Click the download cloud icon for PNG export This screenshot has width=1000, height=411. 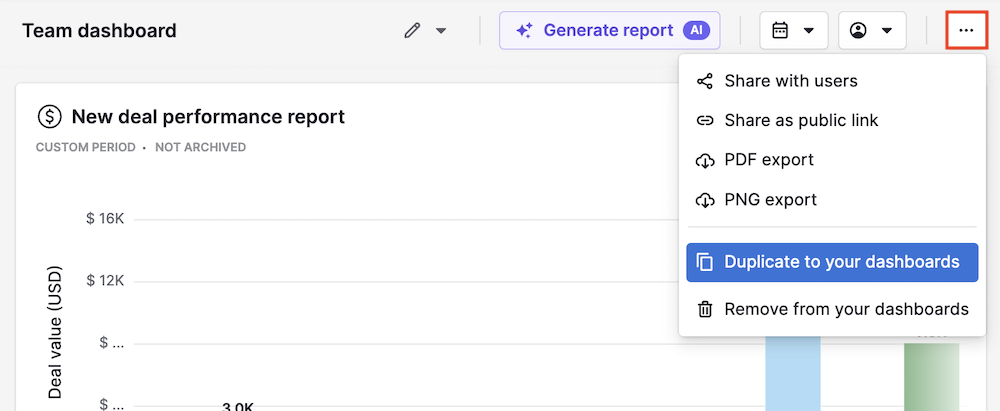(x=705, y=200)
